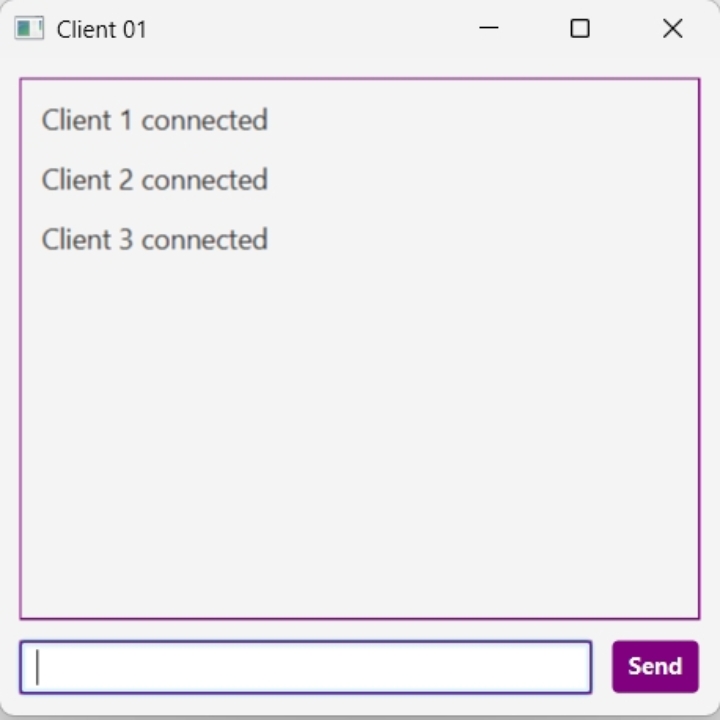Focus the message input field
Image resolution: width=720 pixels, height=720 pixels.
click(x=305, y=667)
